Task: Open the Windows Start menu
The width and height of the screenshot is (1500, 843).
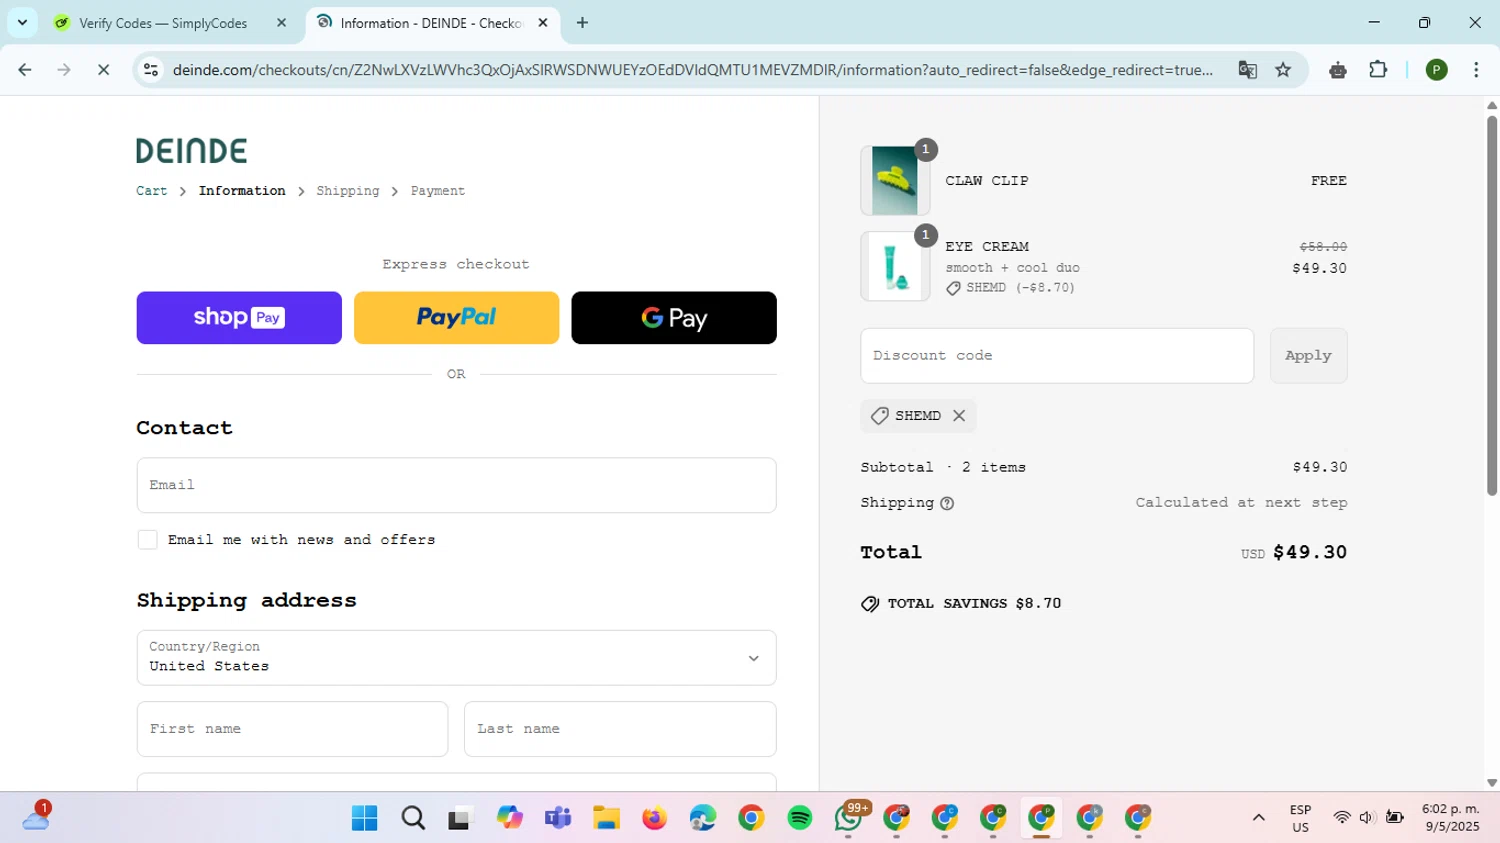Action: 365,818
